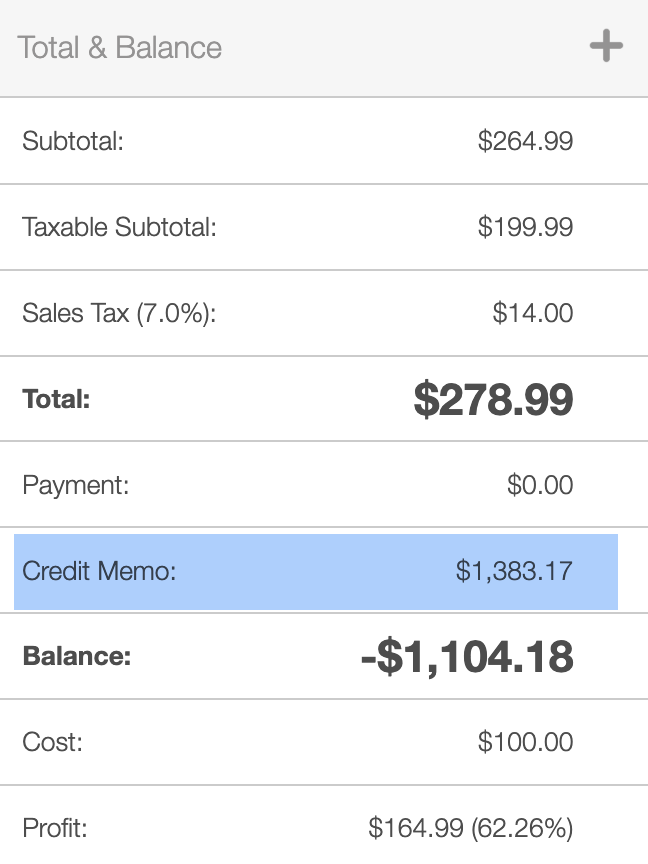The height and width of the screenshot is (864, 648).
Task: Click the Credit Memo amount $1,383.17
Action: tap(514, 571)
